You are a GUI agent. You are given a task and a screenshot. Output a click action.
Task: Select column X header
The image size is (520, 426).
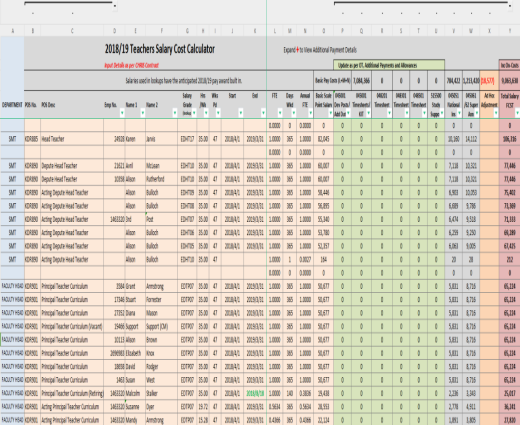489,31
